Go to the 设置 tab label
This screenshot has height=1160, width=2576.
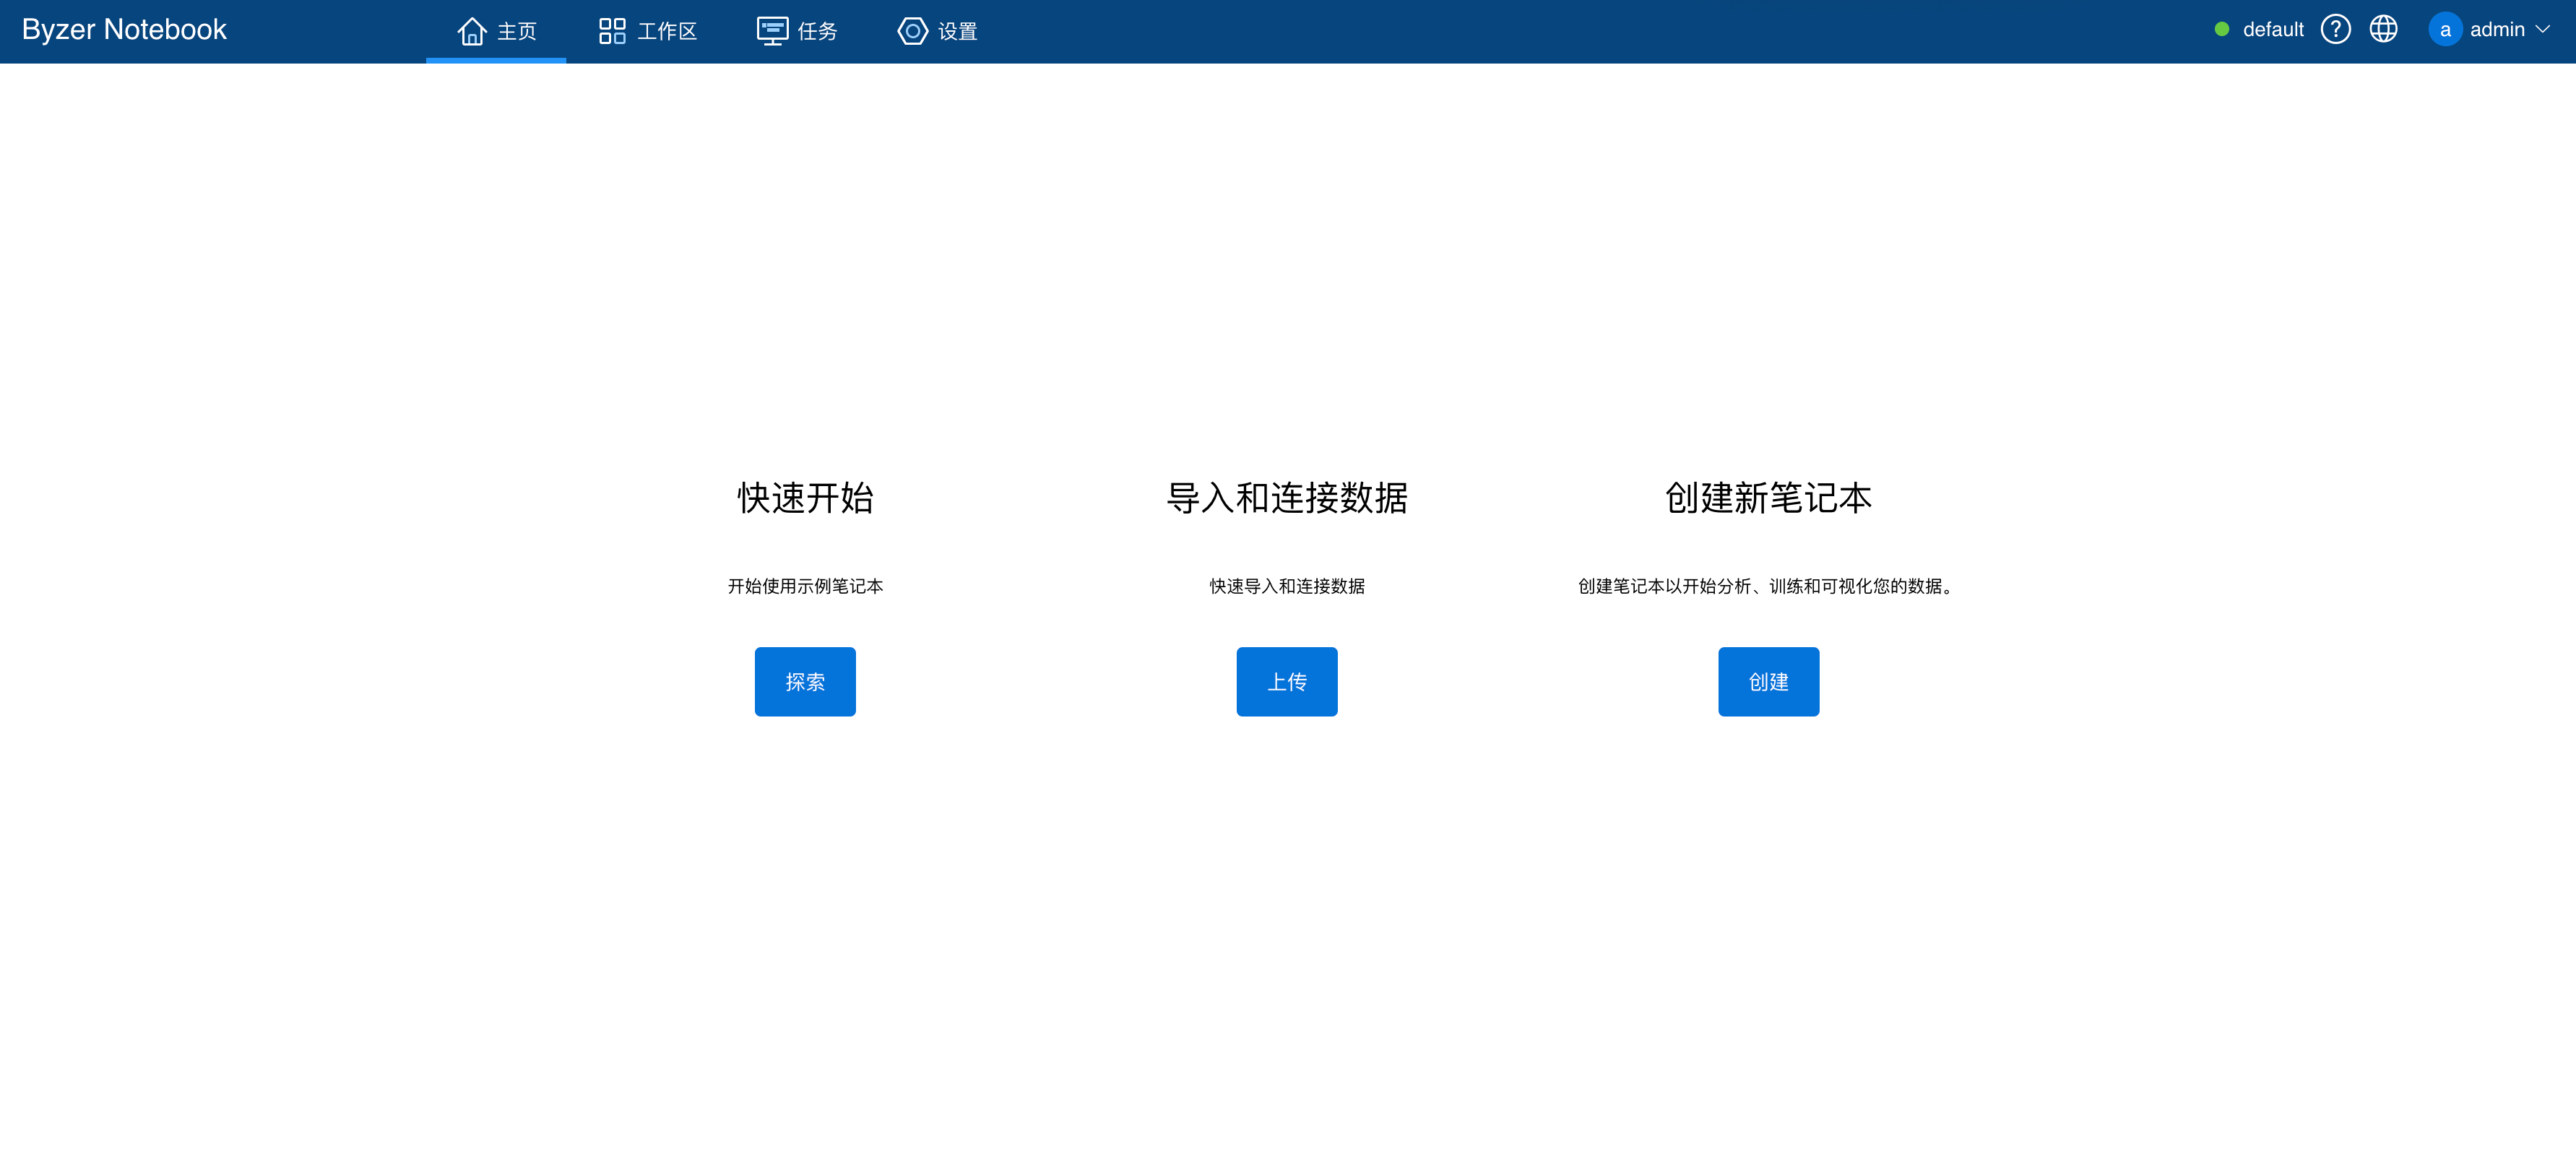957,32
